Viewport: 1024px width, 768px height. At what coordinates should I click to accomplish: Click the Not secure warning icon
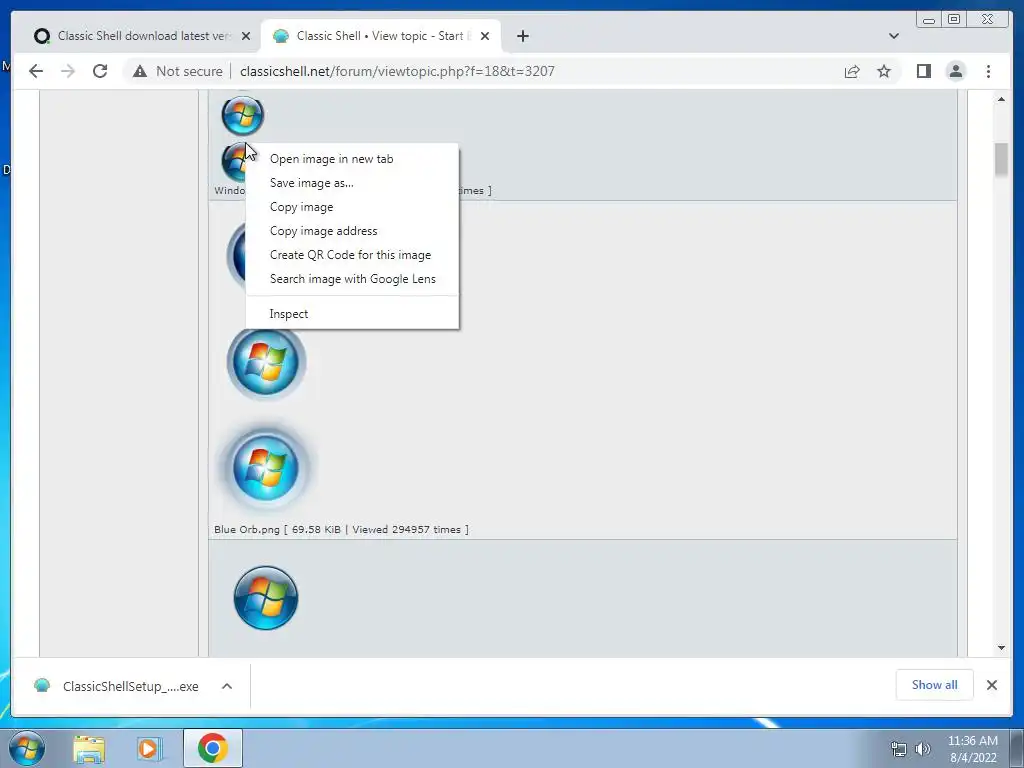pyautogui.click(x=140, y=71)
